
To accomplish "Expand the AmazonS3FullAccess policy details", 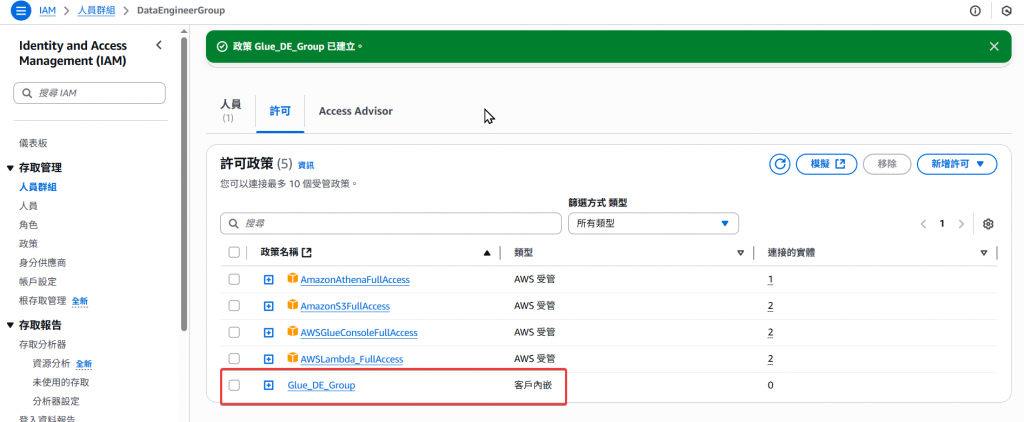I will point(268,306).
